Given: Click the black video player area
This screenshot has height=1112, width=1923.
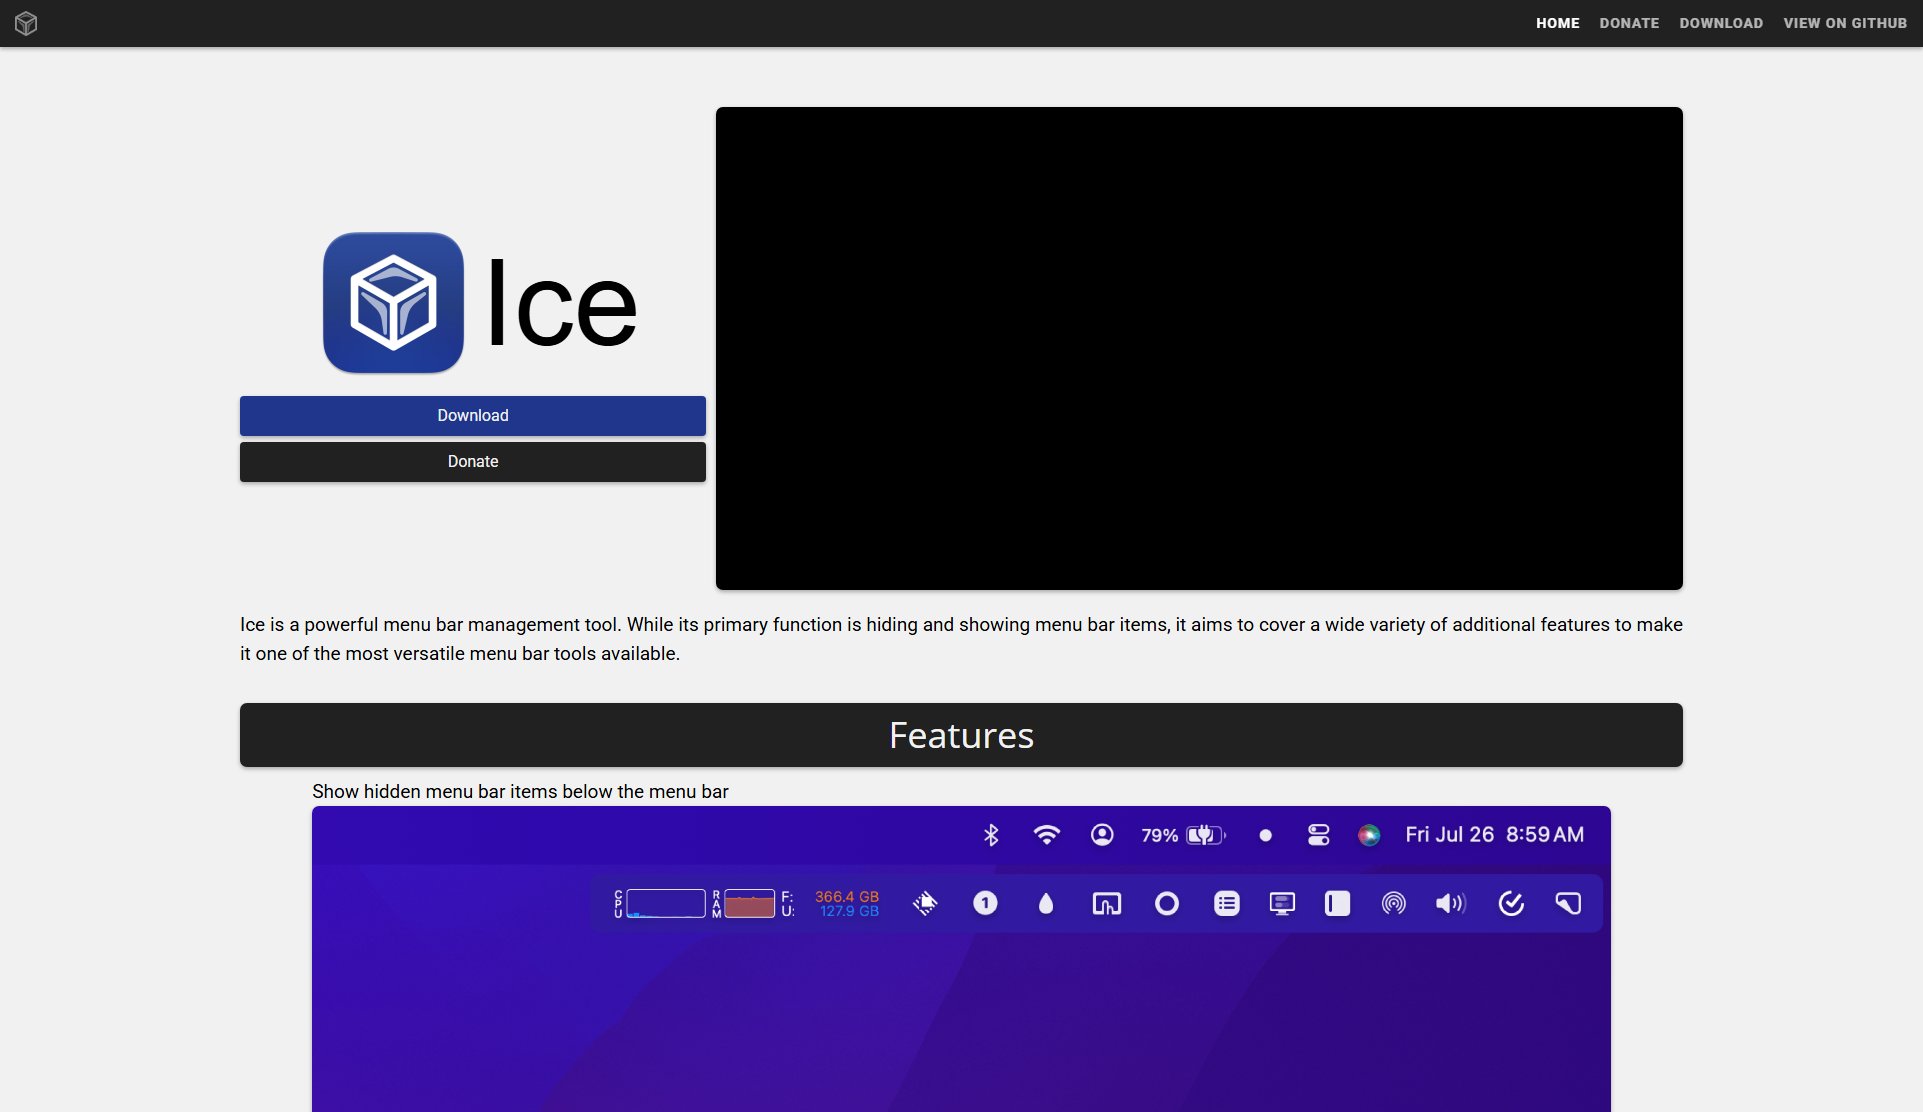Looking at the screenshot, I should 1198,347.
